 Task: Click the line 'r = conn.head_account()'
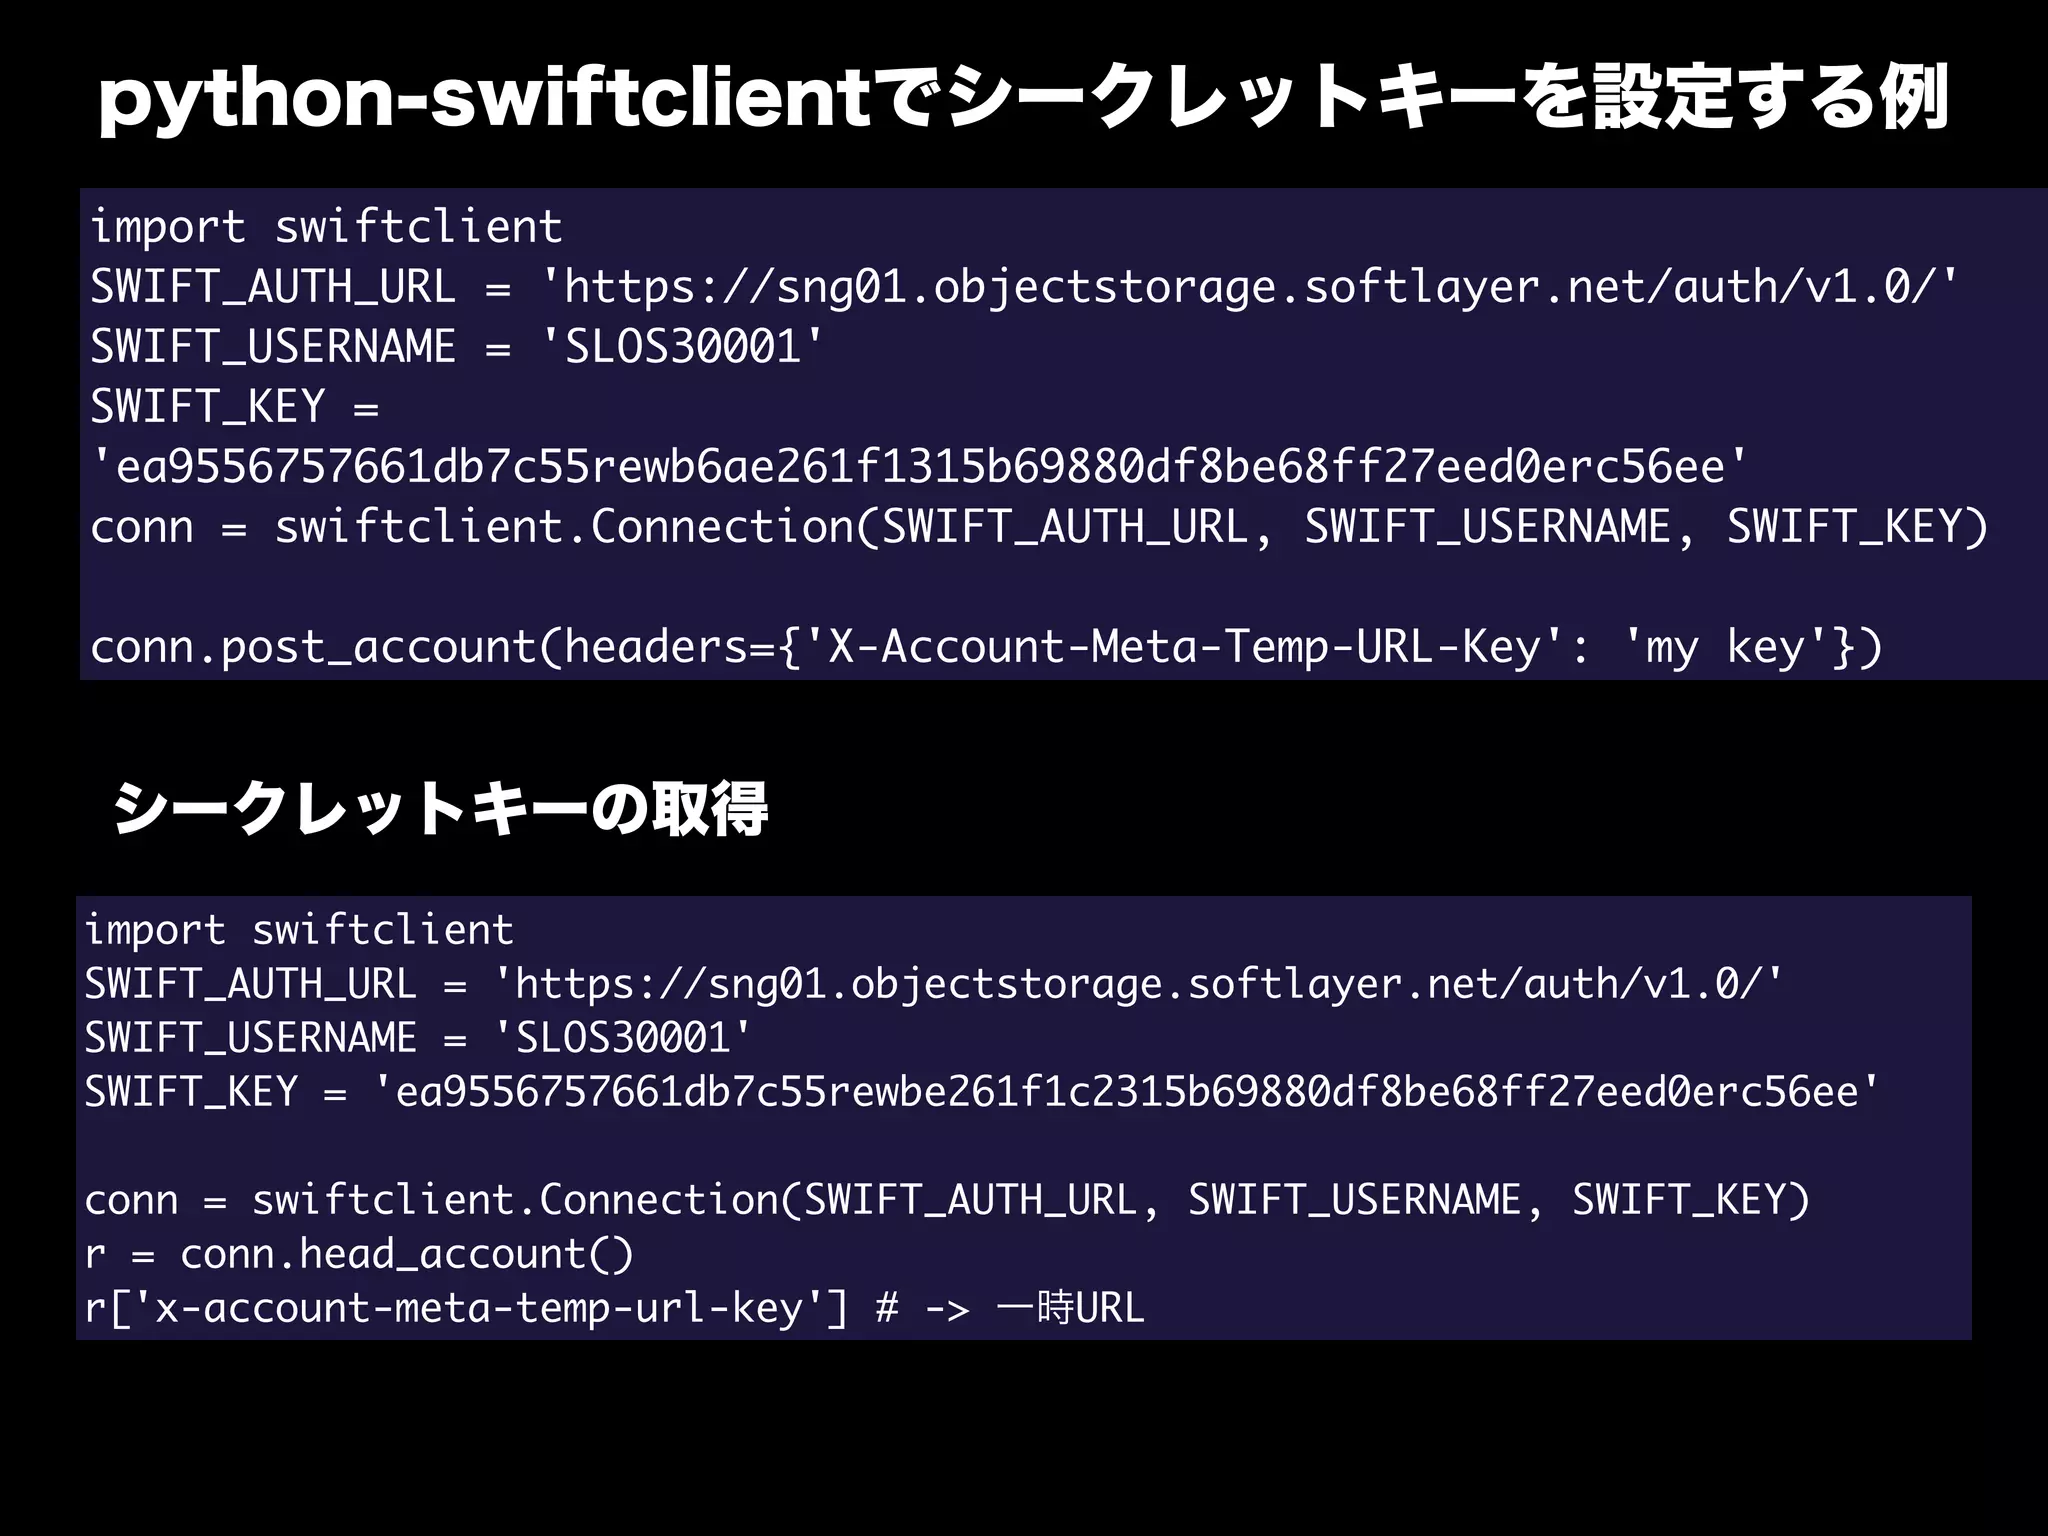tap(359, 1254)
